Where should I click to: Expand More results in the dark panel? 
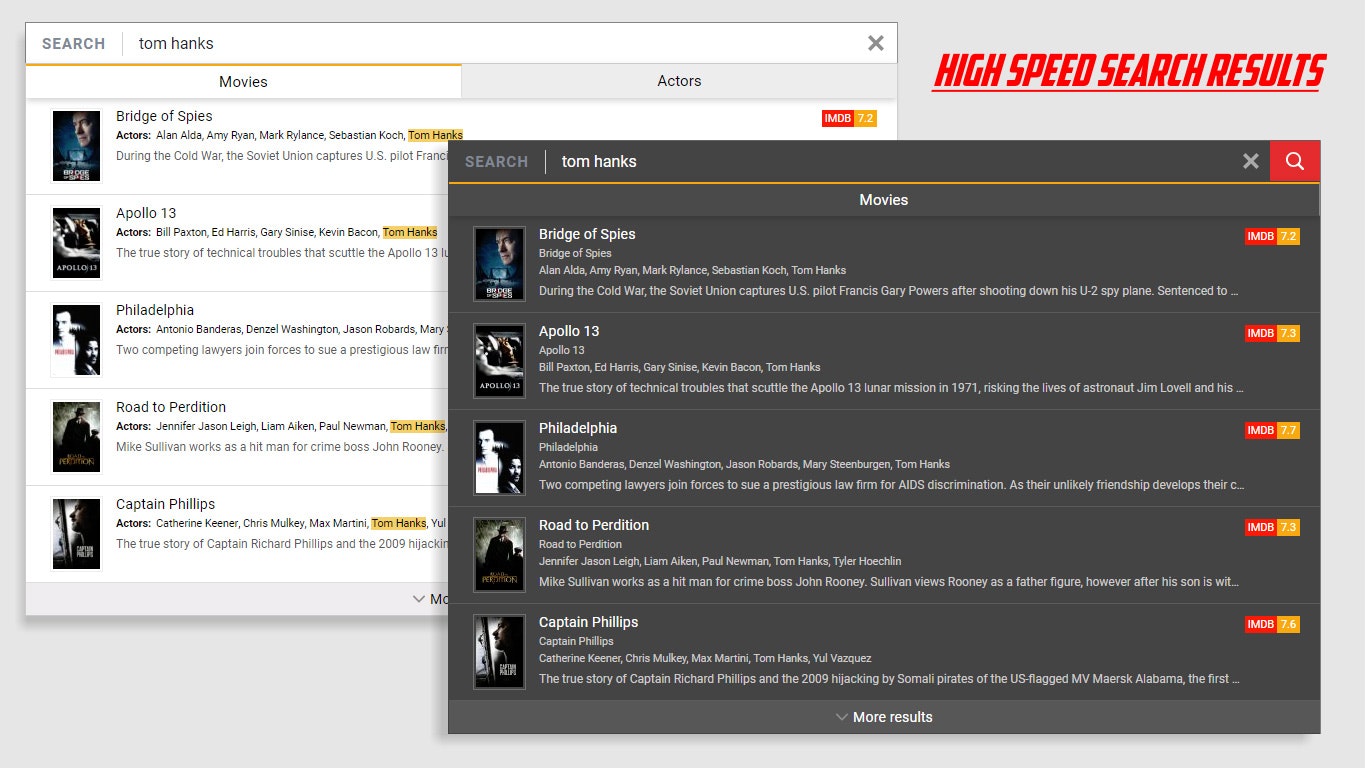click(x=883, y=717)
